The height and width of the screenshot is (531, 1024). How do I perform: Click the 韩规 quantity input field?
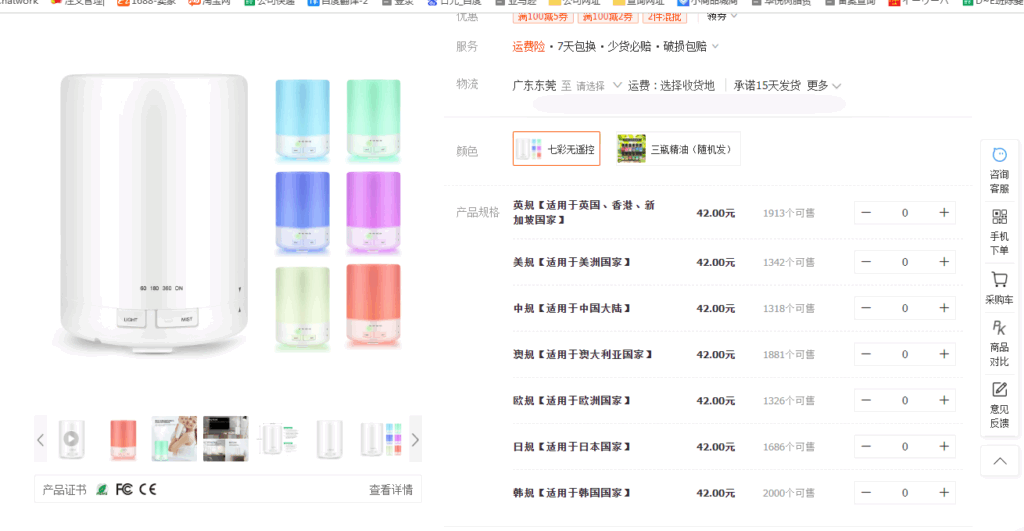[x=904, y=493]
